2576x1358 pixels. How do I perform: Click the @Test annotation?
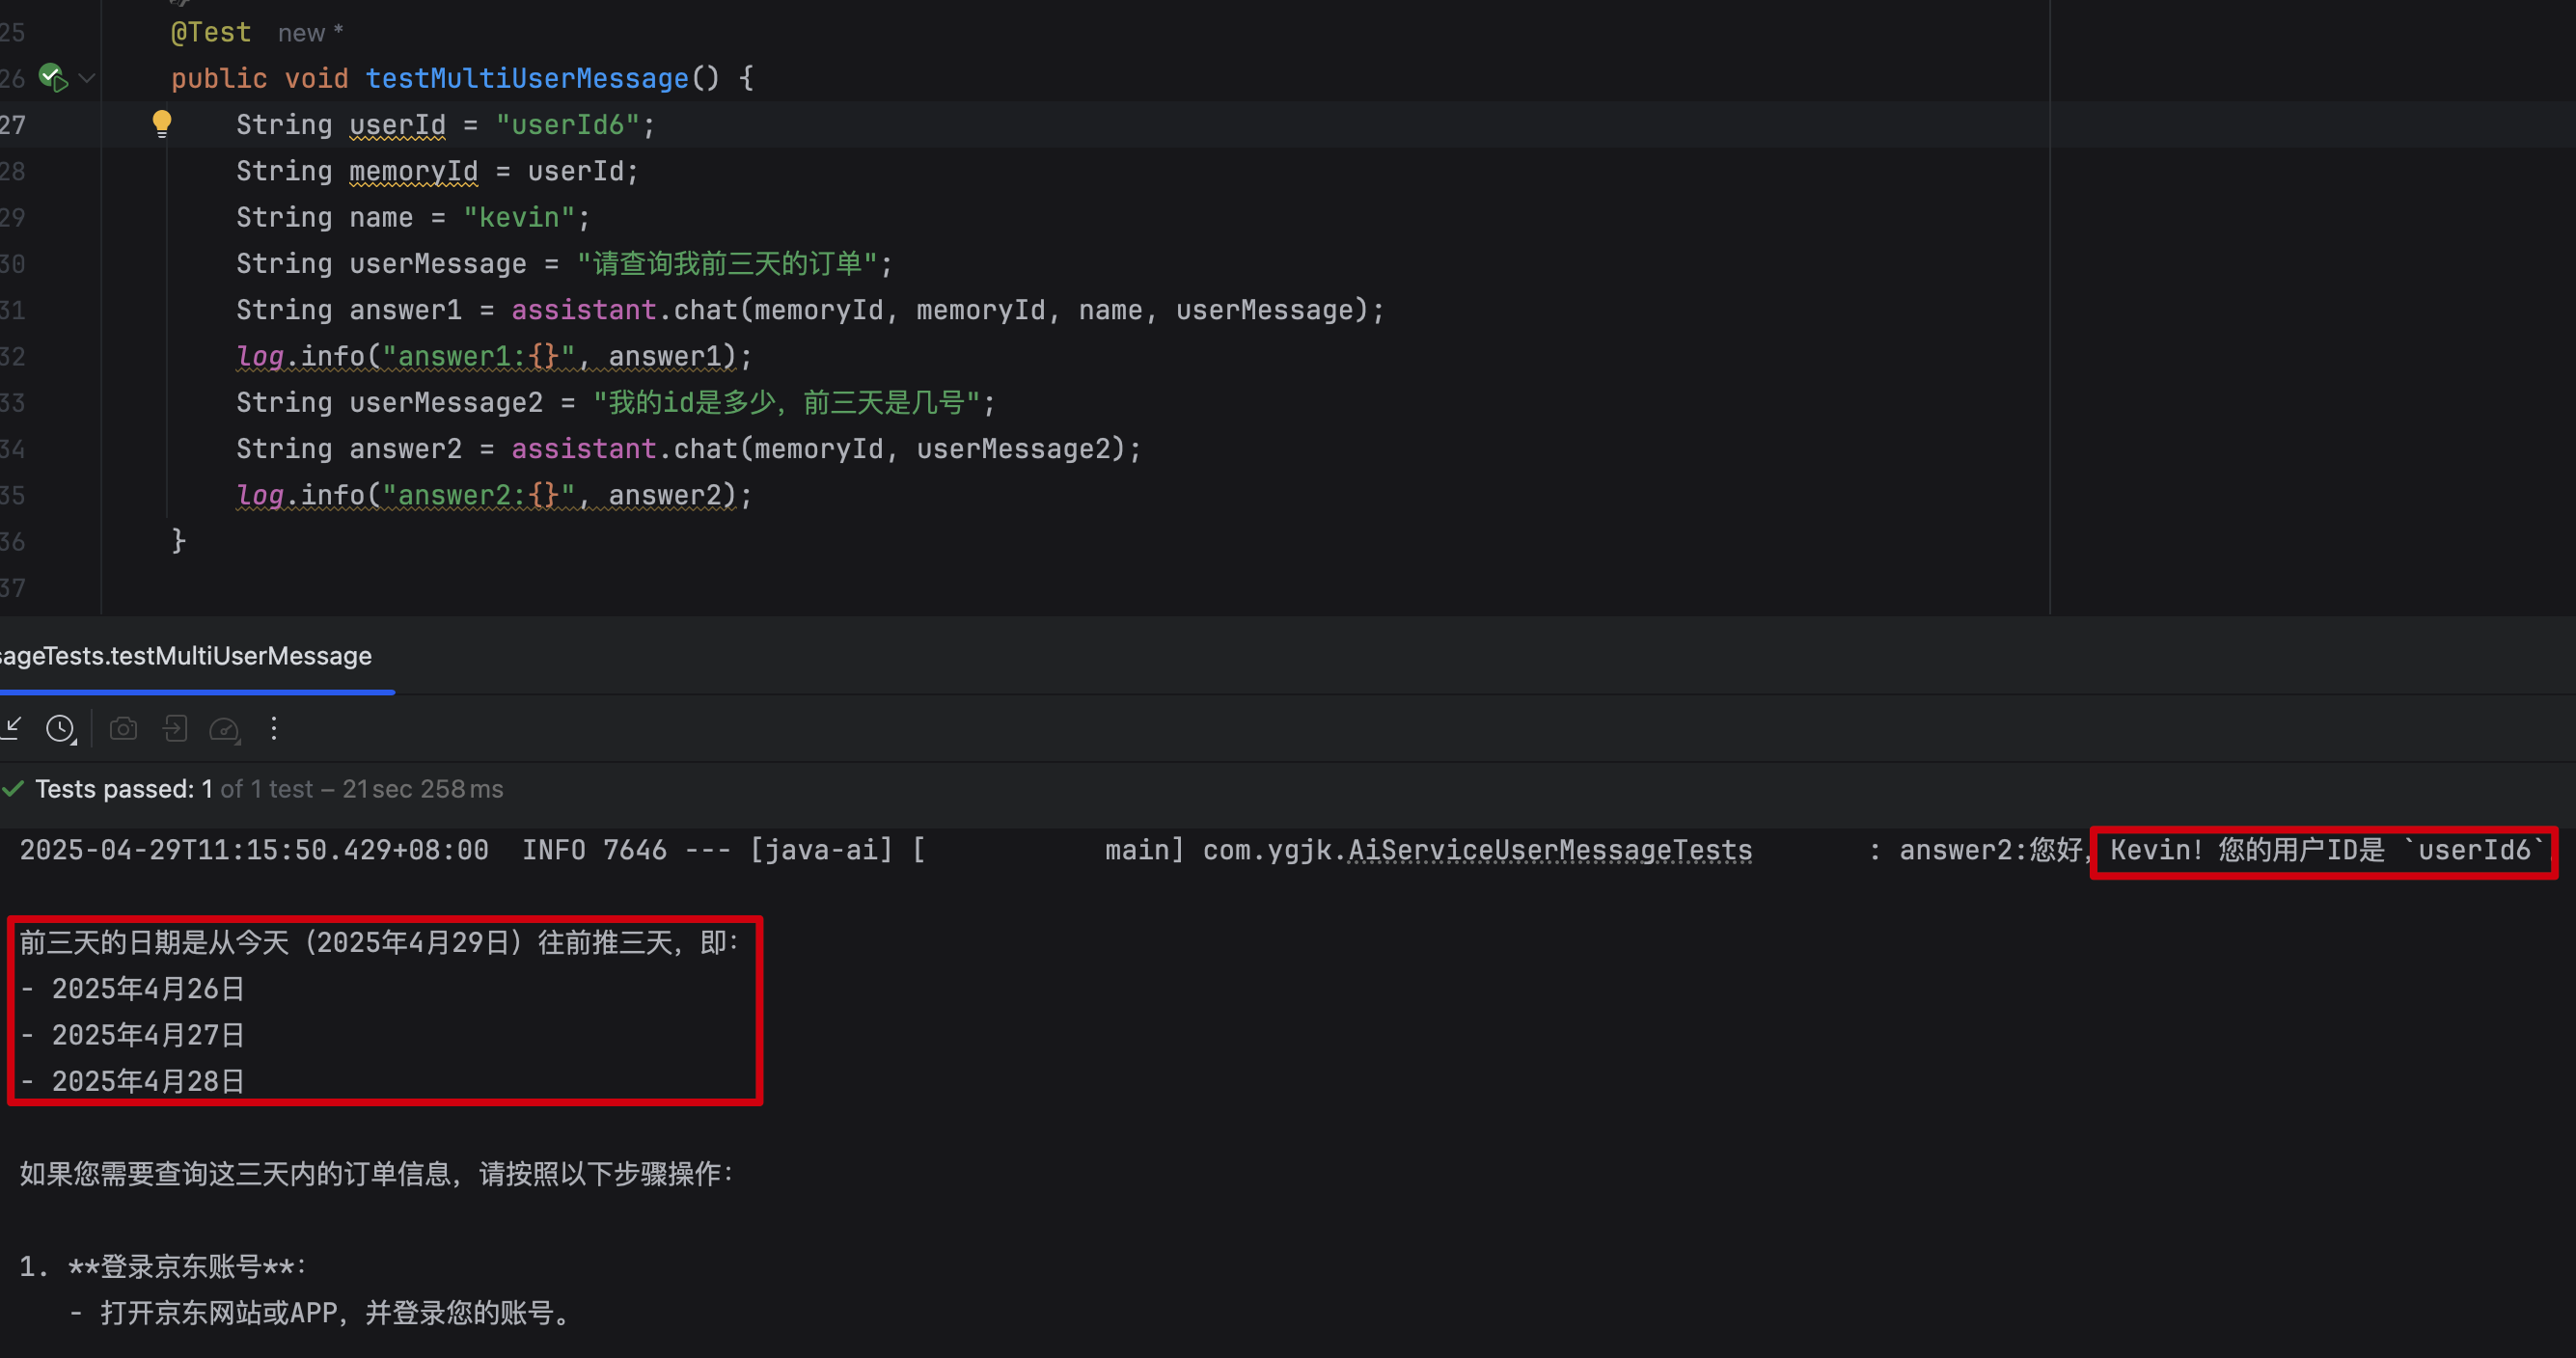click(210, 32)
